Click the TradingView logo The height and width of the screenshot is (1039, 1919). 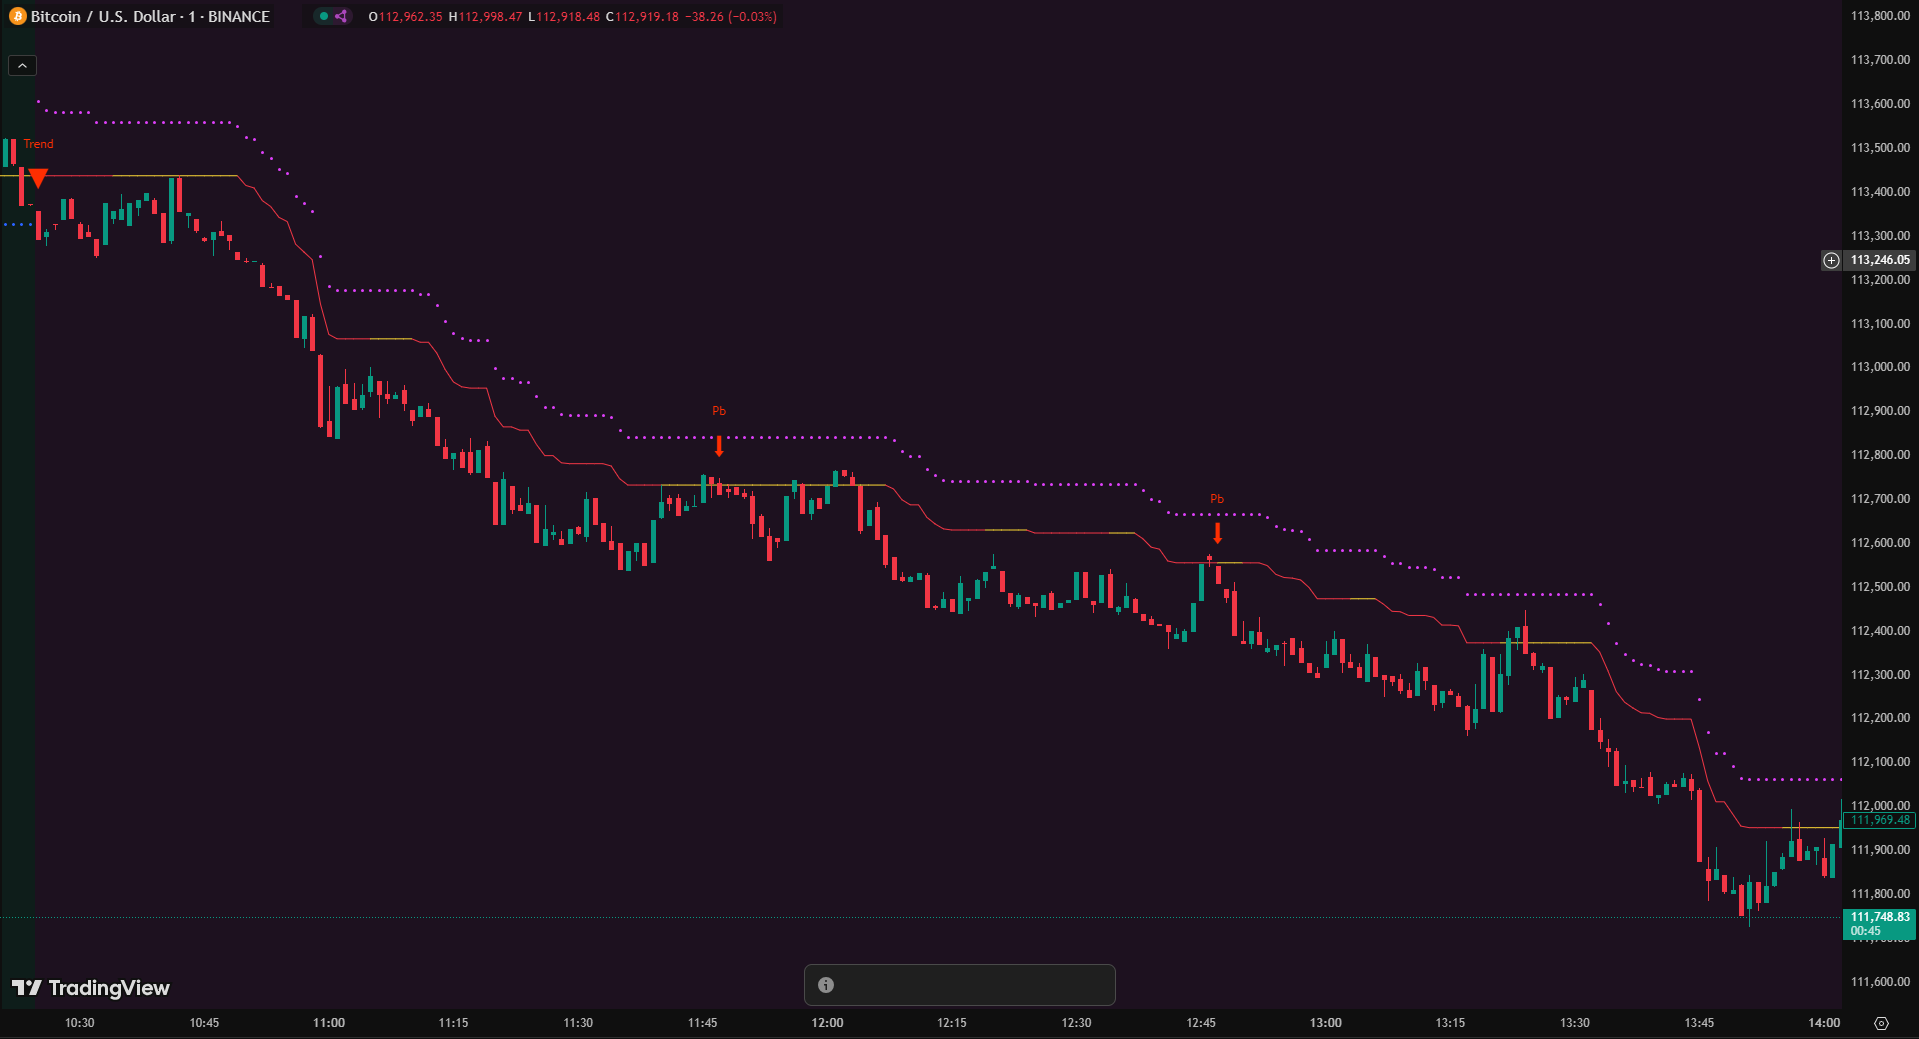tap(91, 988)
